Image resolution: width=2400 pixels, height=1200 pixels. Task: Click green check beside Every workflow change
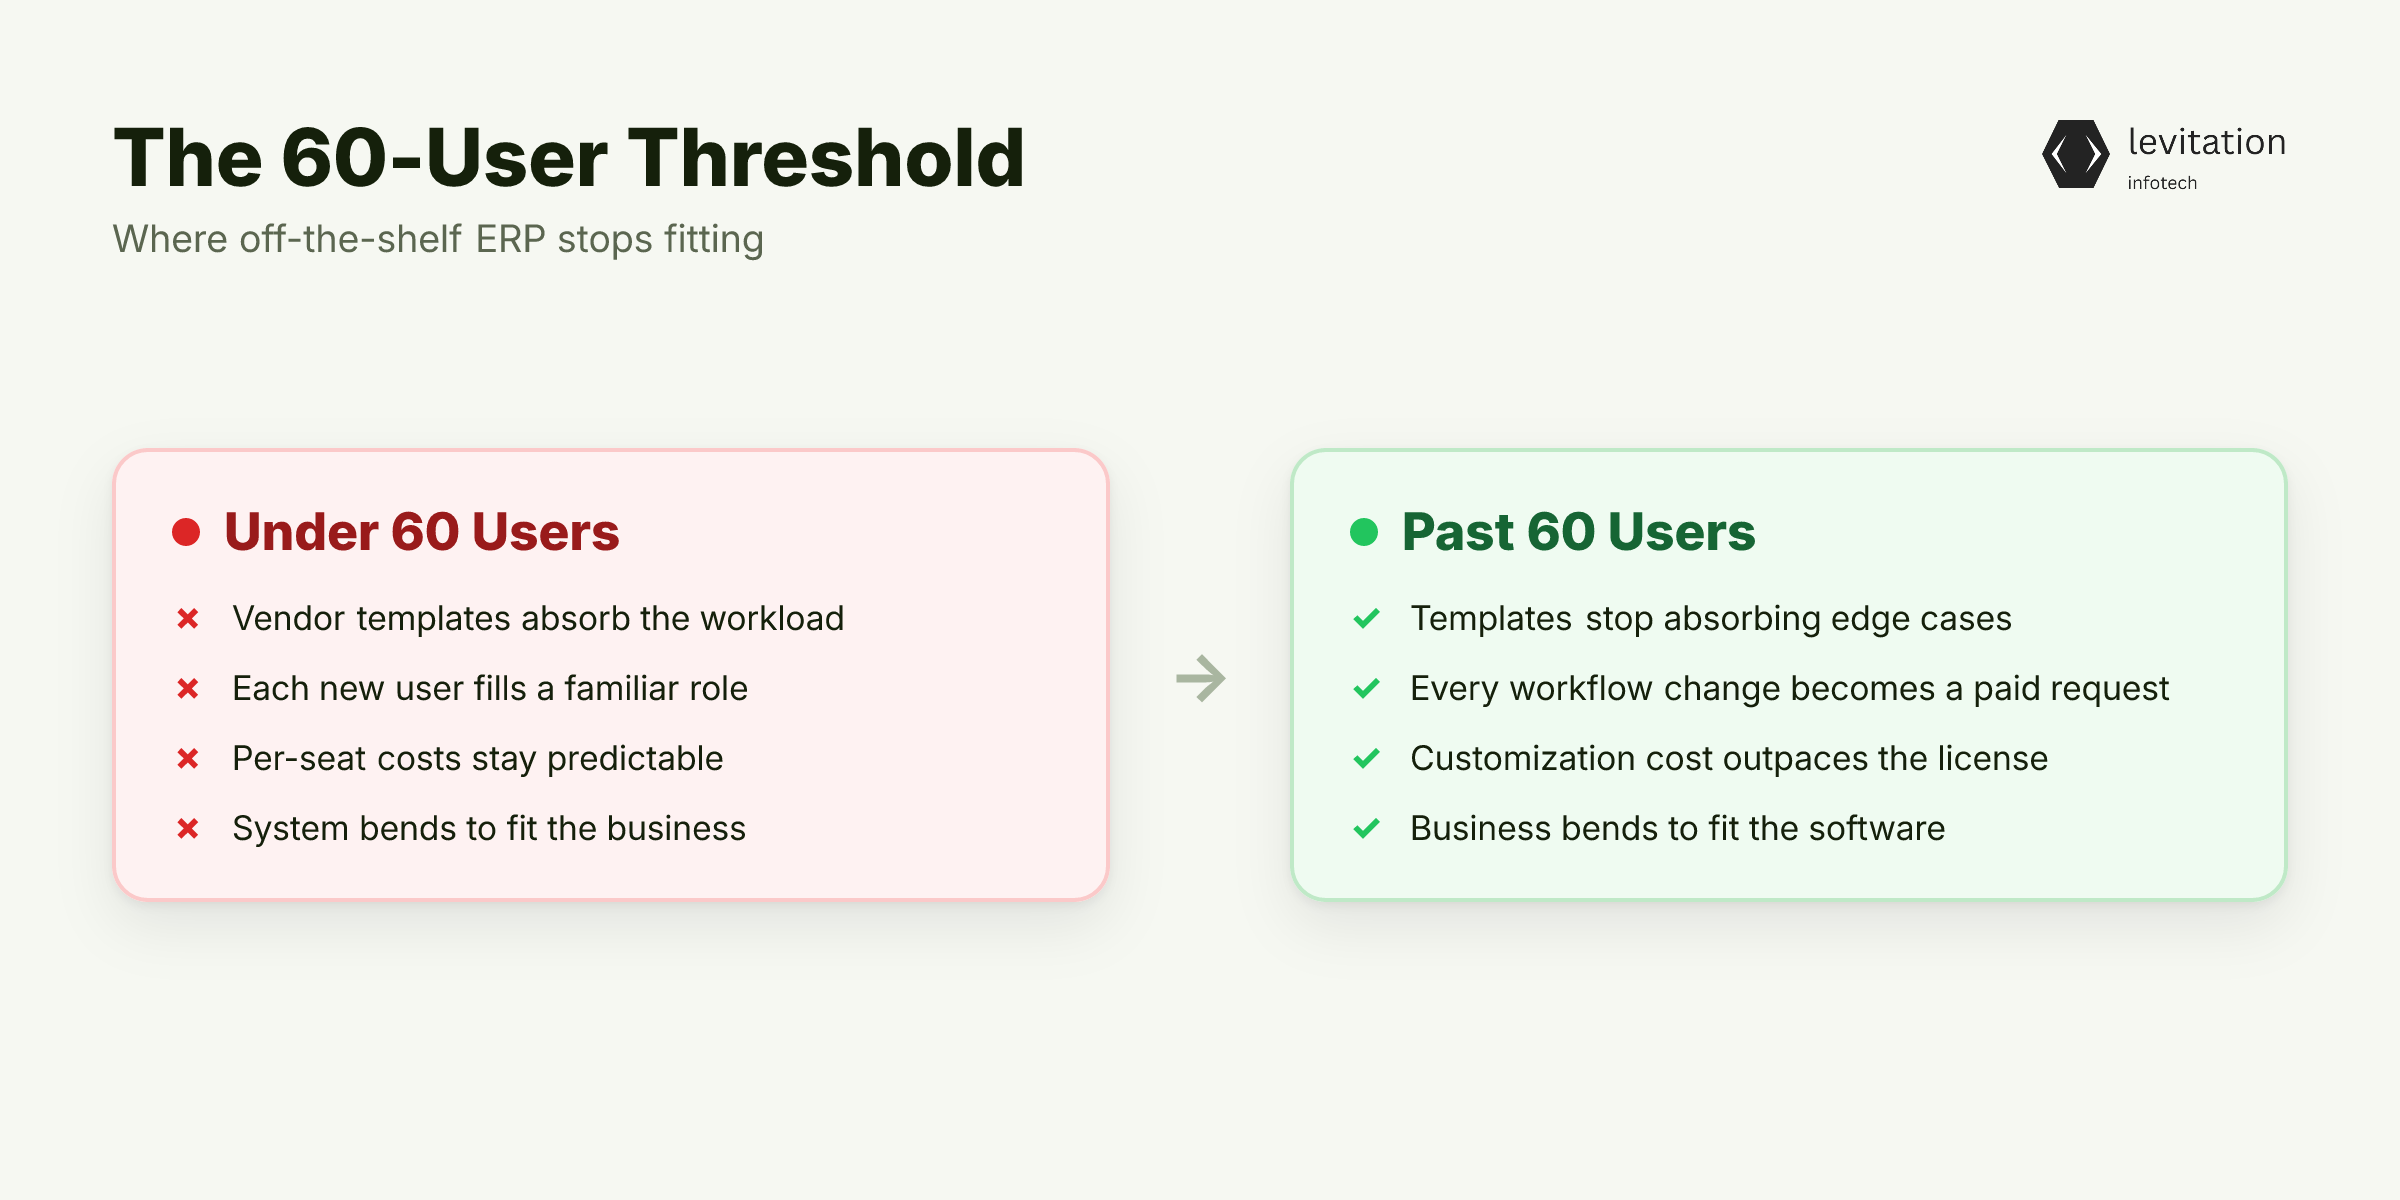1366,689
